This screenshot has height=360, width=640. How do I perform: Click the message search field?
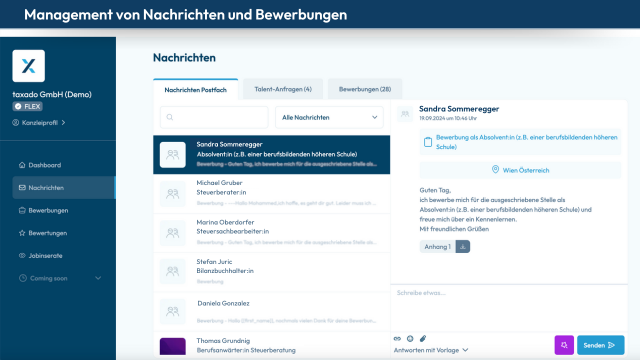click(214, 118)
